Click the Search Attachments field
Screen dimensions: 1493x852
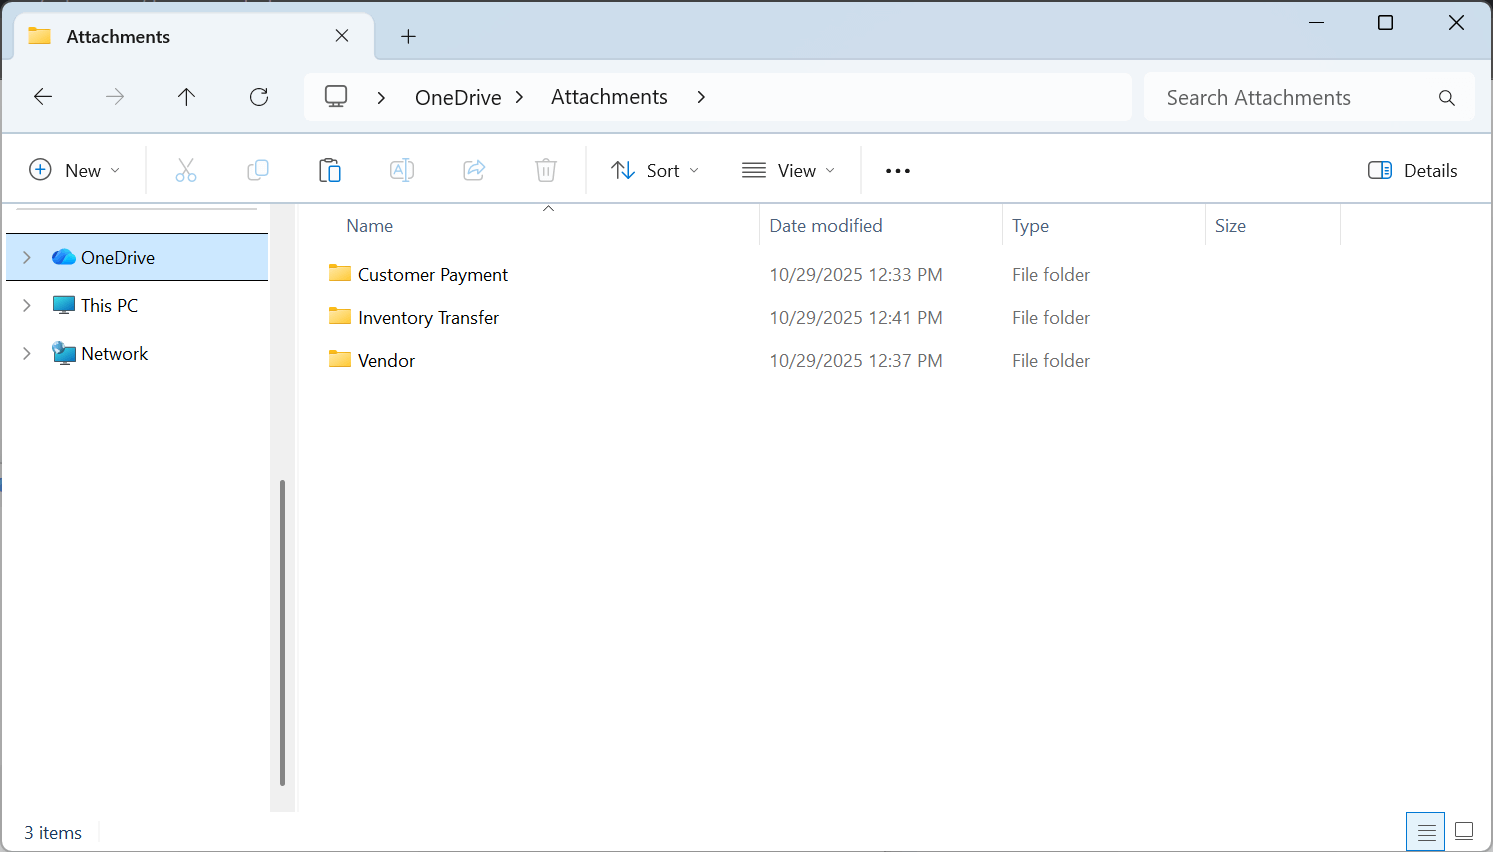click(x=1290, y=97)
